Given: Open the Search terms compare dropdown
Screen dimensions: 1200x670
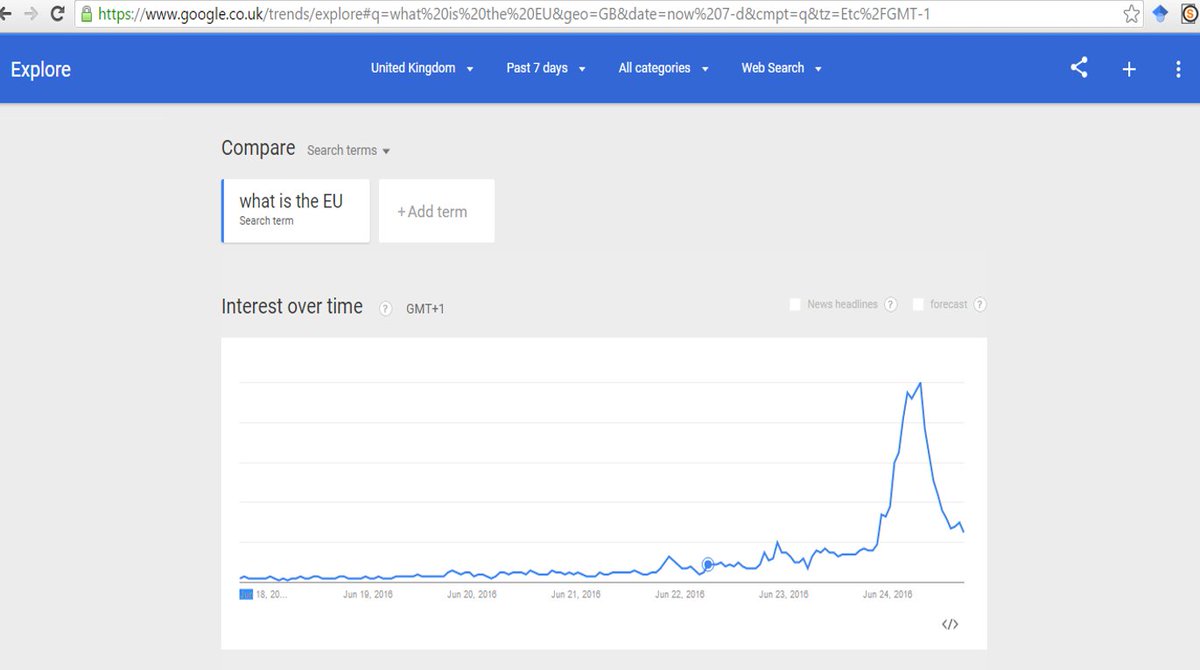Looking at the screenshot, I should click(x=348, y=150).
